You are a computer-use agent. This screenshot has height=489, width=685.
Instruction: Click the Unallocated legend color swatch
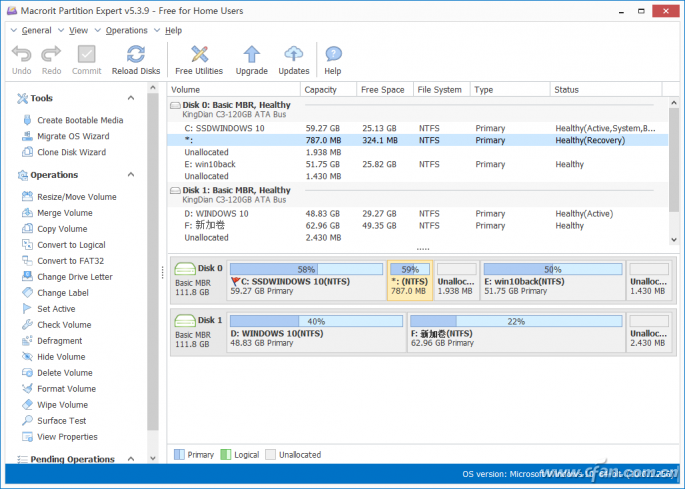[270, 454]
